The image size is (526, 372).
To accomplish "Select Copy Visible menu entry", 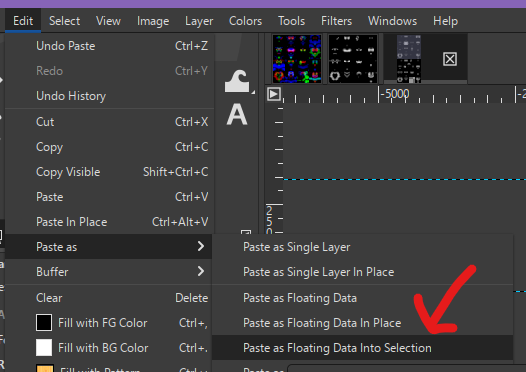I will (110, 172).
